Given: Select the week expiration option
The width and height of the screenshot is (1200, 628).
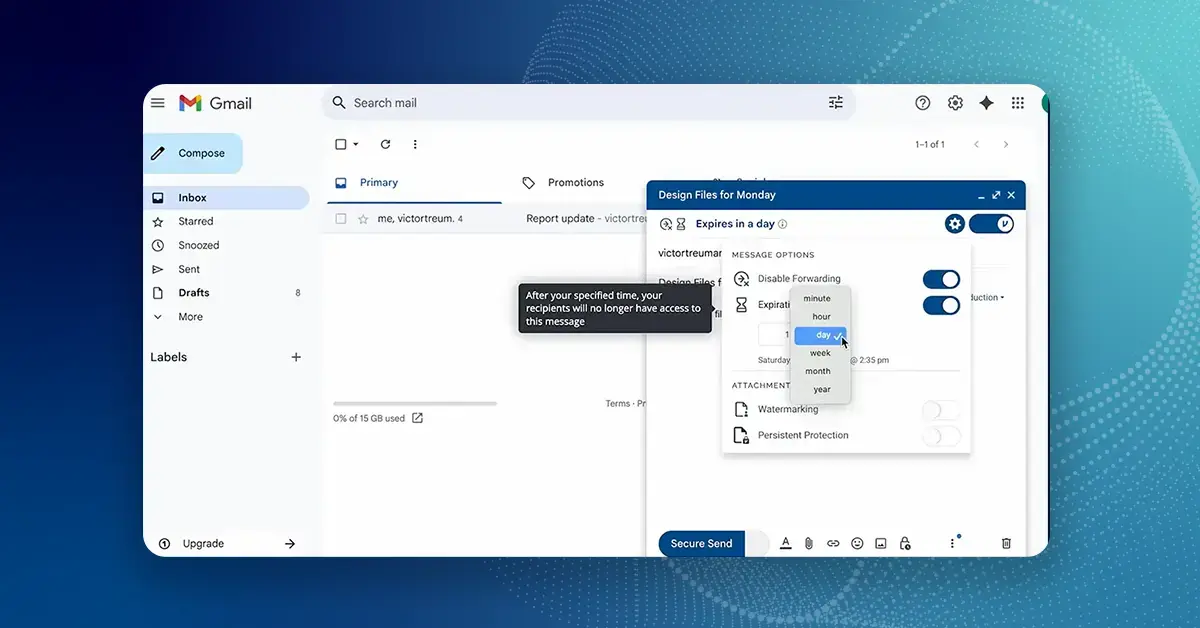Looking at the screenshot, I should [818, 353].
